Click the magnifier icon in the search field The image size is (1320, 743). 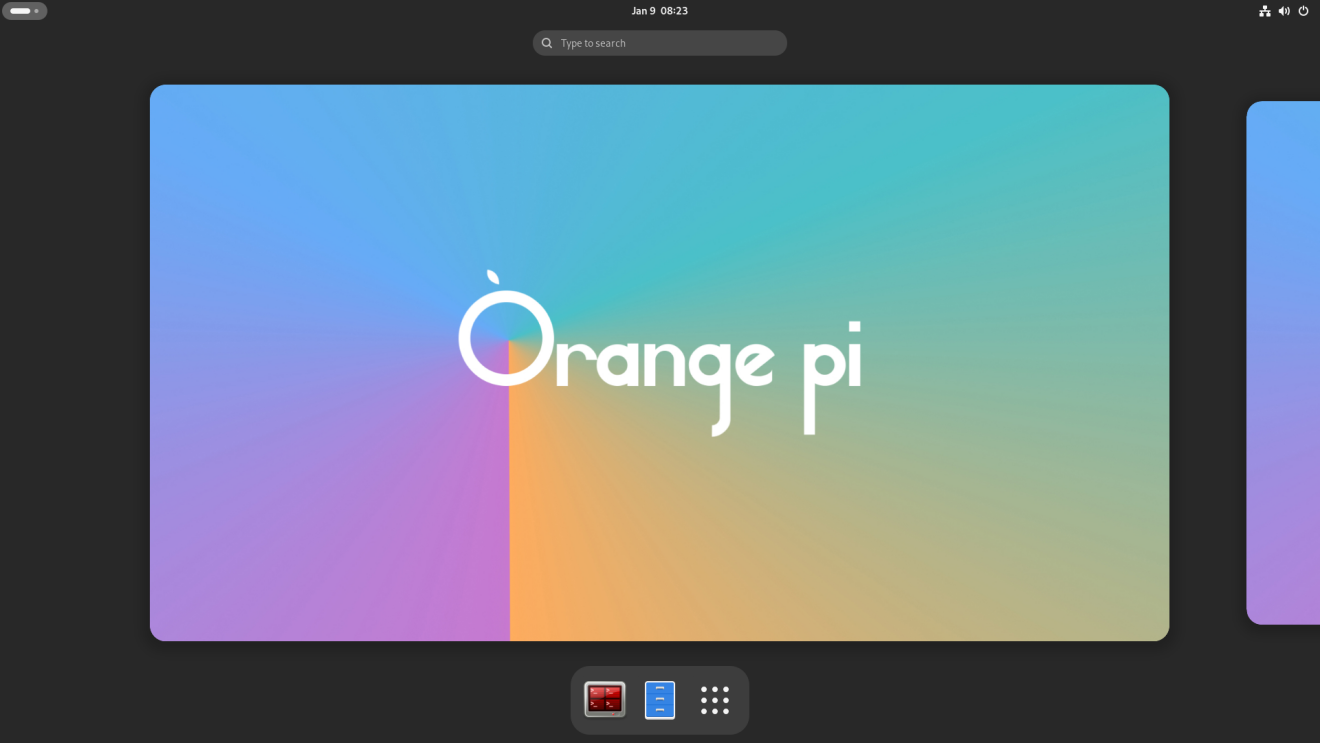[x=547, y=43]
